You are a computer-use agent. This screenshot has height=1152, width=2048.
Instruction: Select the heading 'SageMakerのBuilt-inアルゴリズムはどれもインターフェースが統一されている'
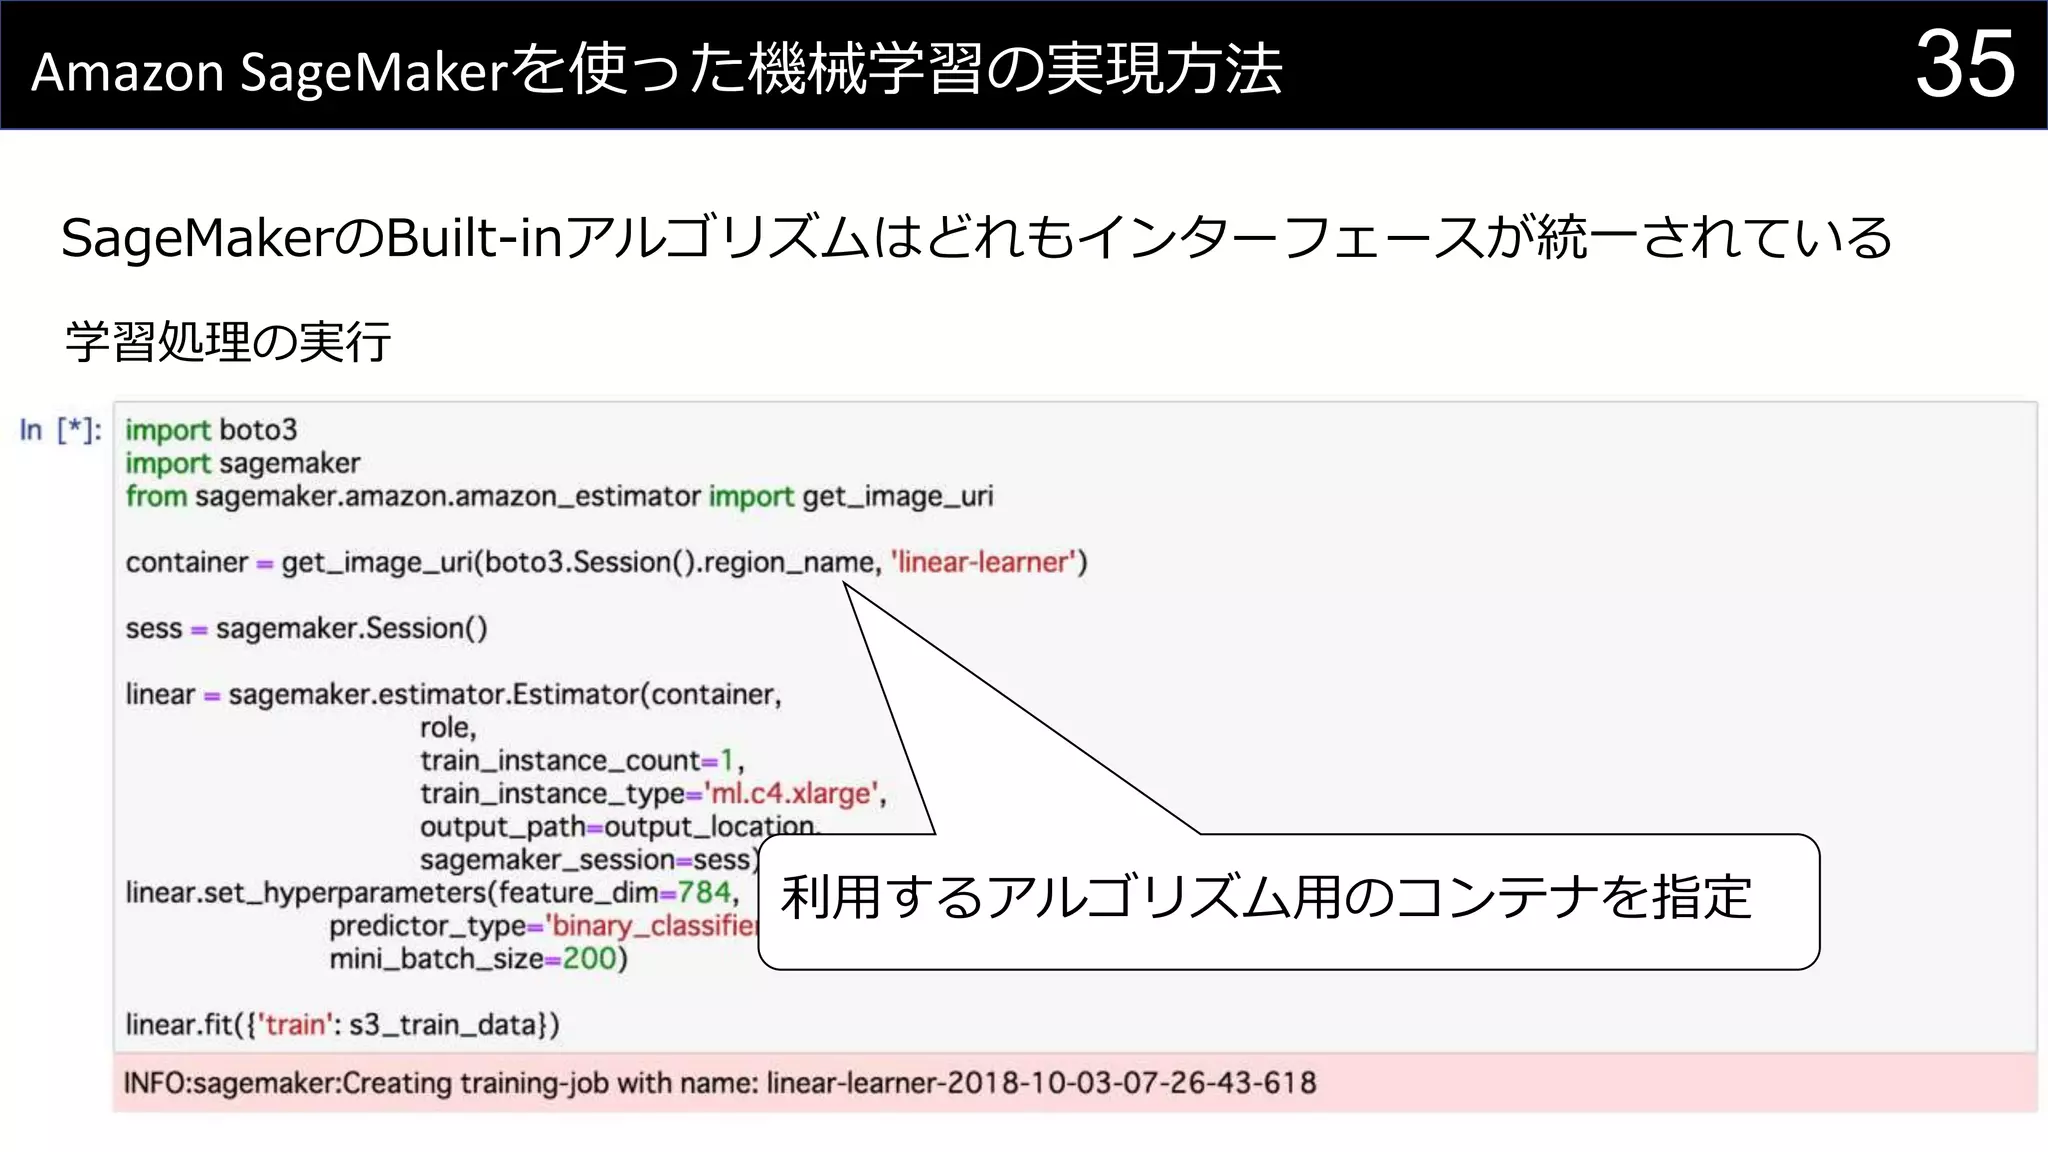976,238
